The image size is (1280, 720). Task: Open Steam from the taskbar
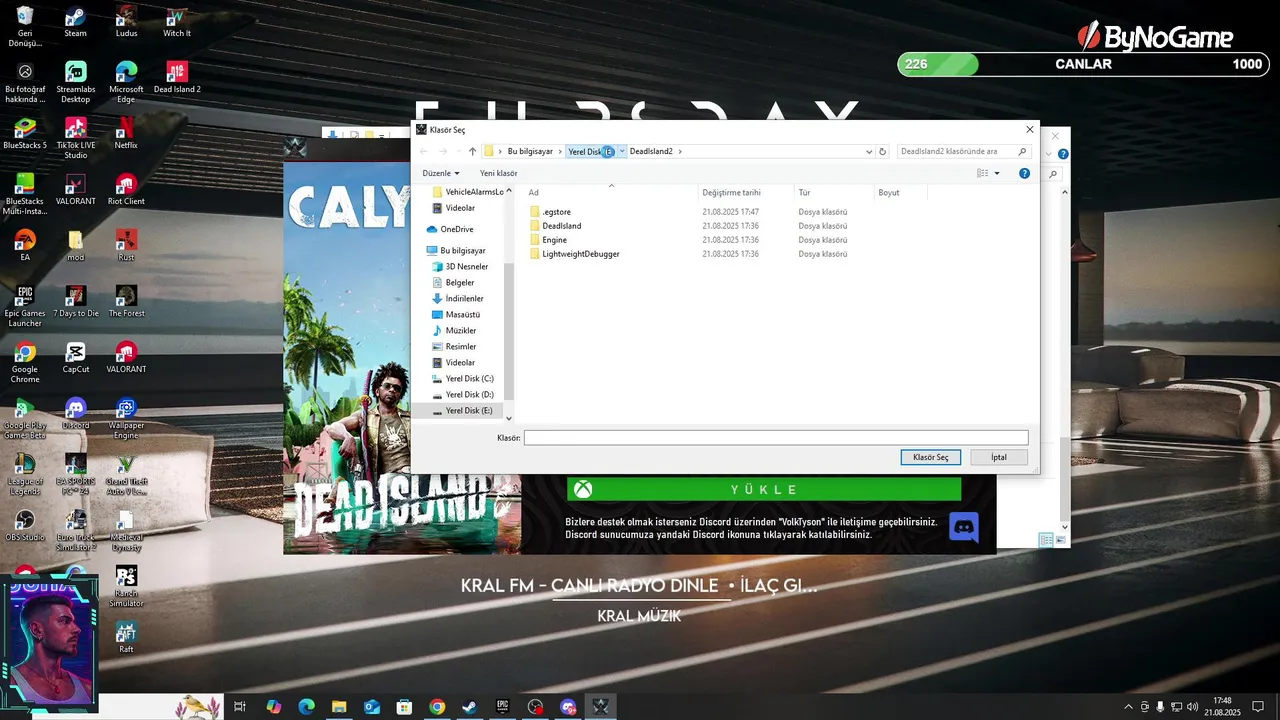[x=469, y=706]
